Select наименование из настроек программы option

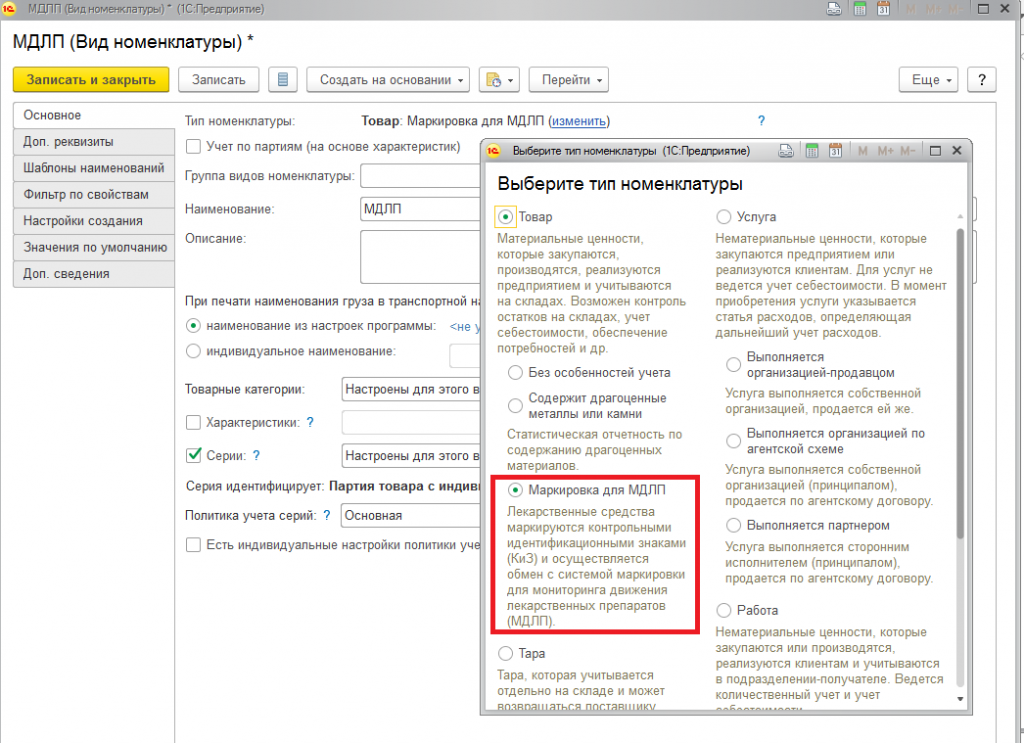point(193,326)
